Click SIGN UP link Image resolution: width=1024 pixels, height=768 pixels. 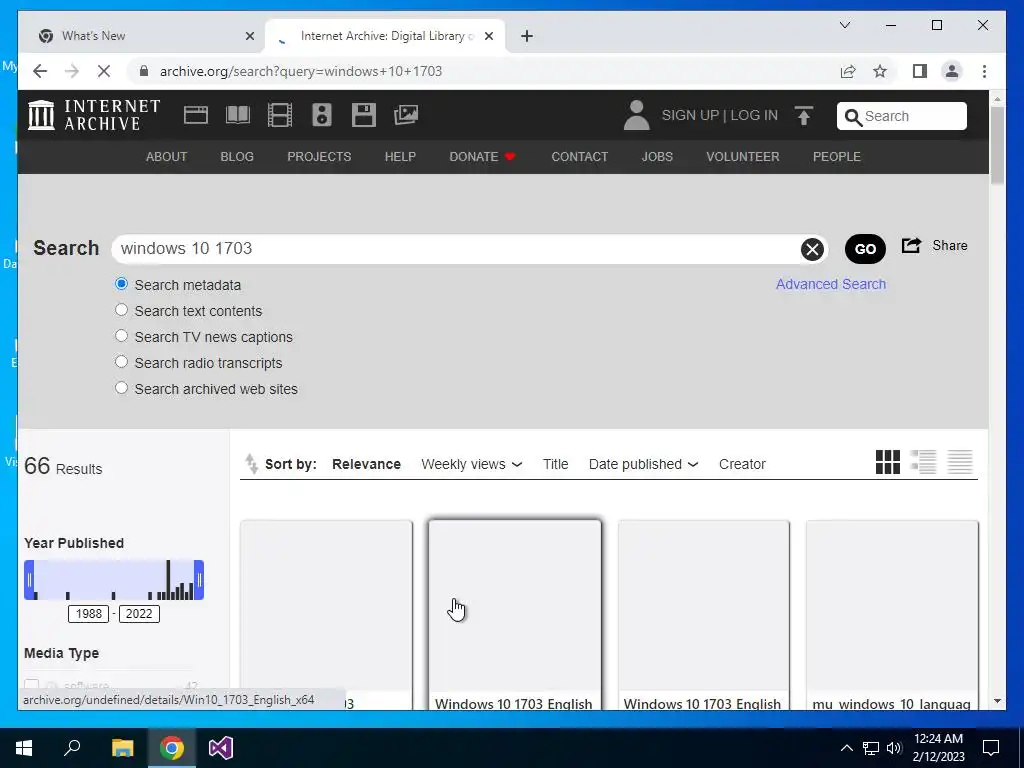(690, 116)
